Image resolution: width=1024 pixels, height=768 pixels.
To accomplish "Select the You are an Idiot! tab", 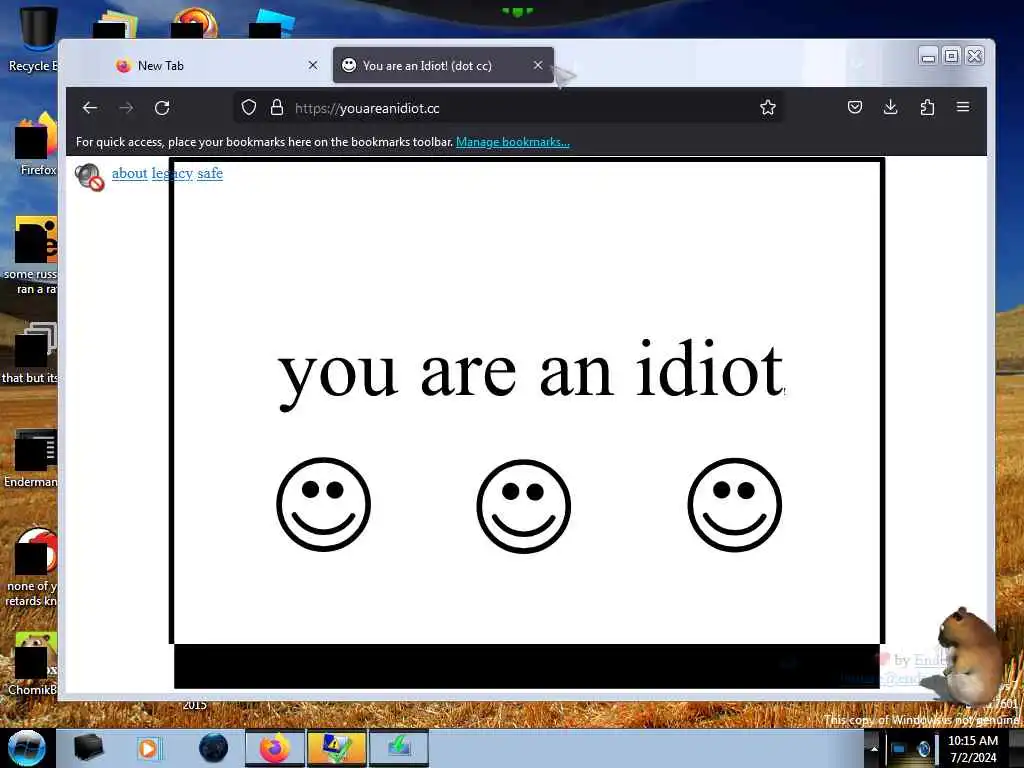I will pos(443,65).
